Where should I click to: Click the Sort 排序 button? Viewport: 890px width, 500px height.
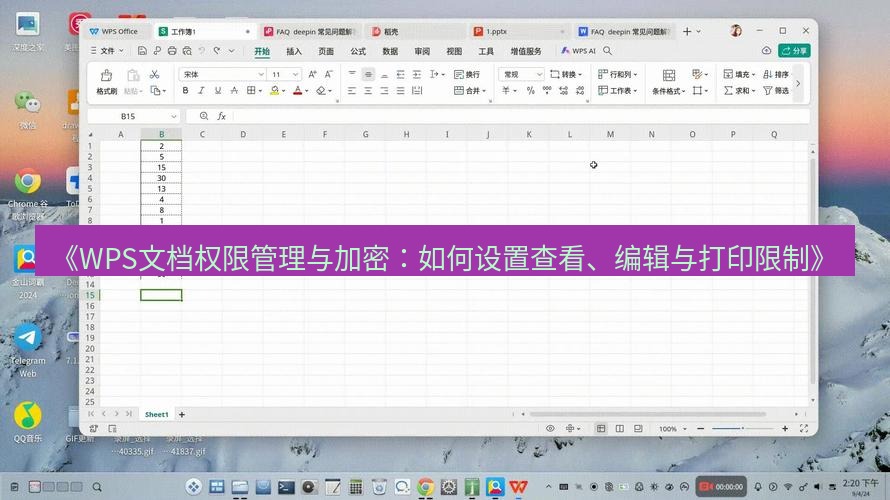coord(776,74)
